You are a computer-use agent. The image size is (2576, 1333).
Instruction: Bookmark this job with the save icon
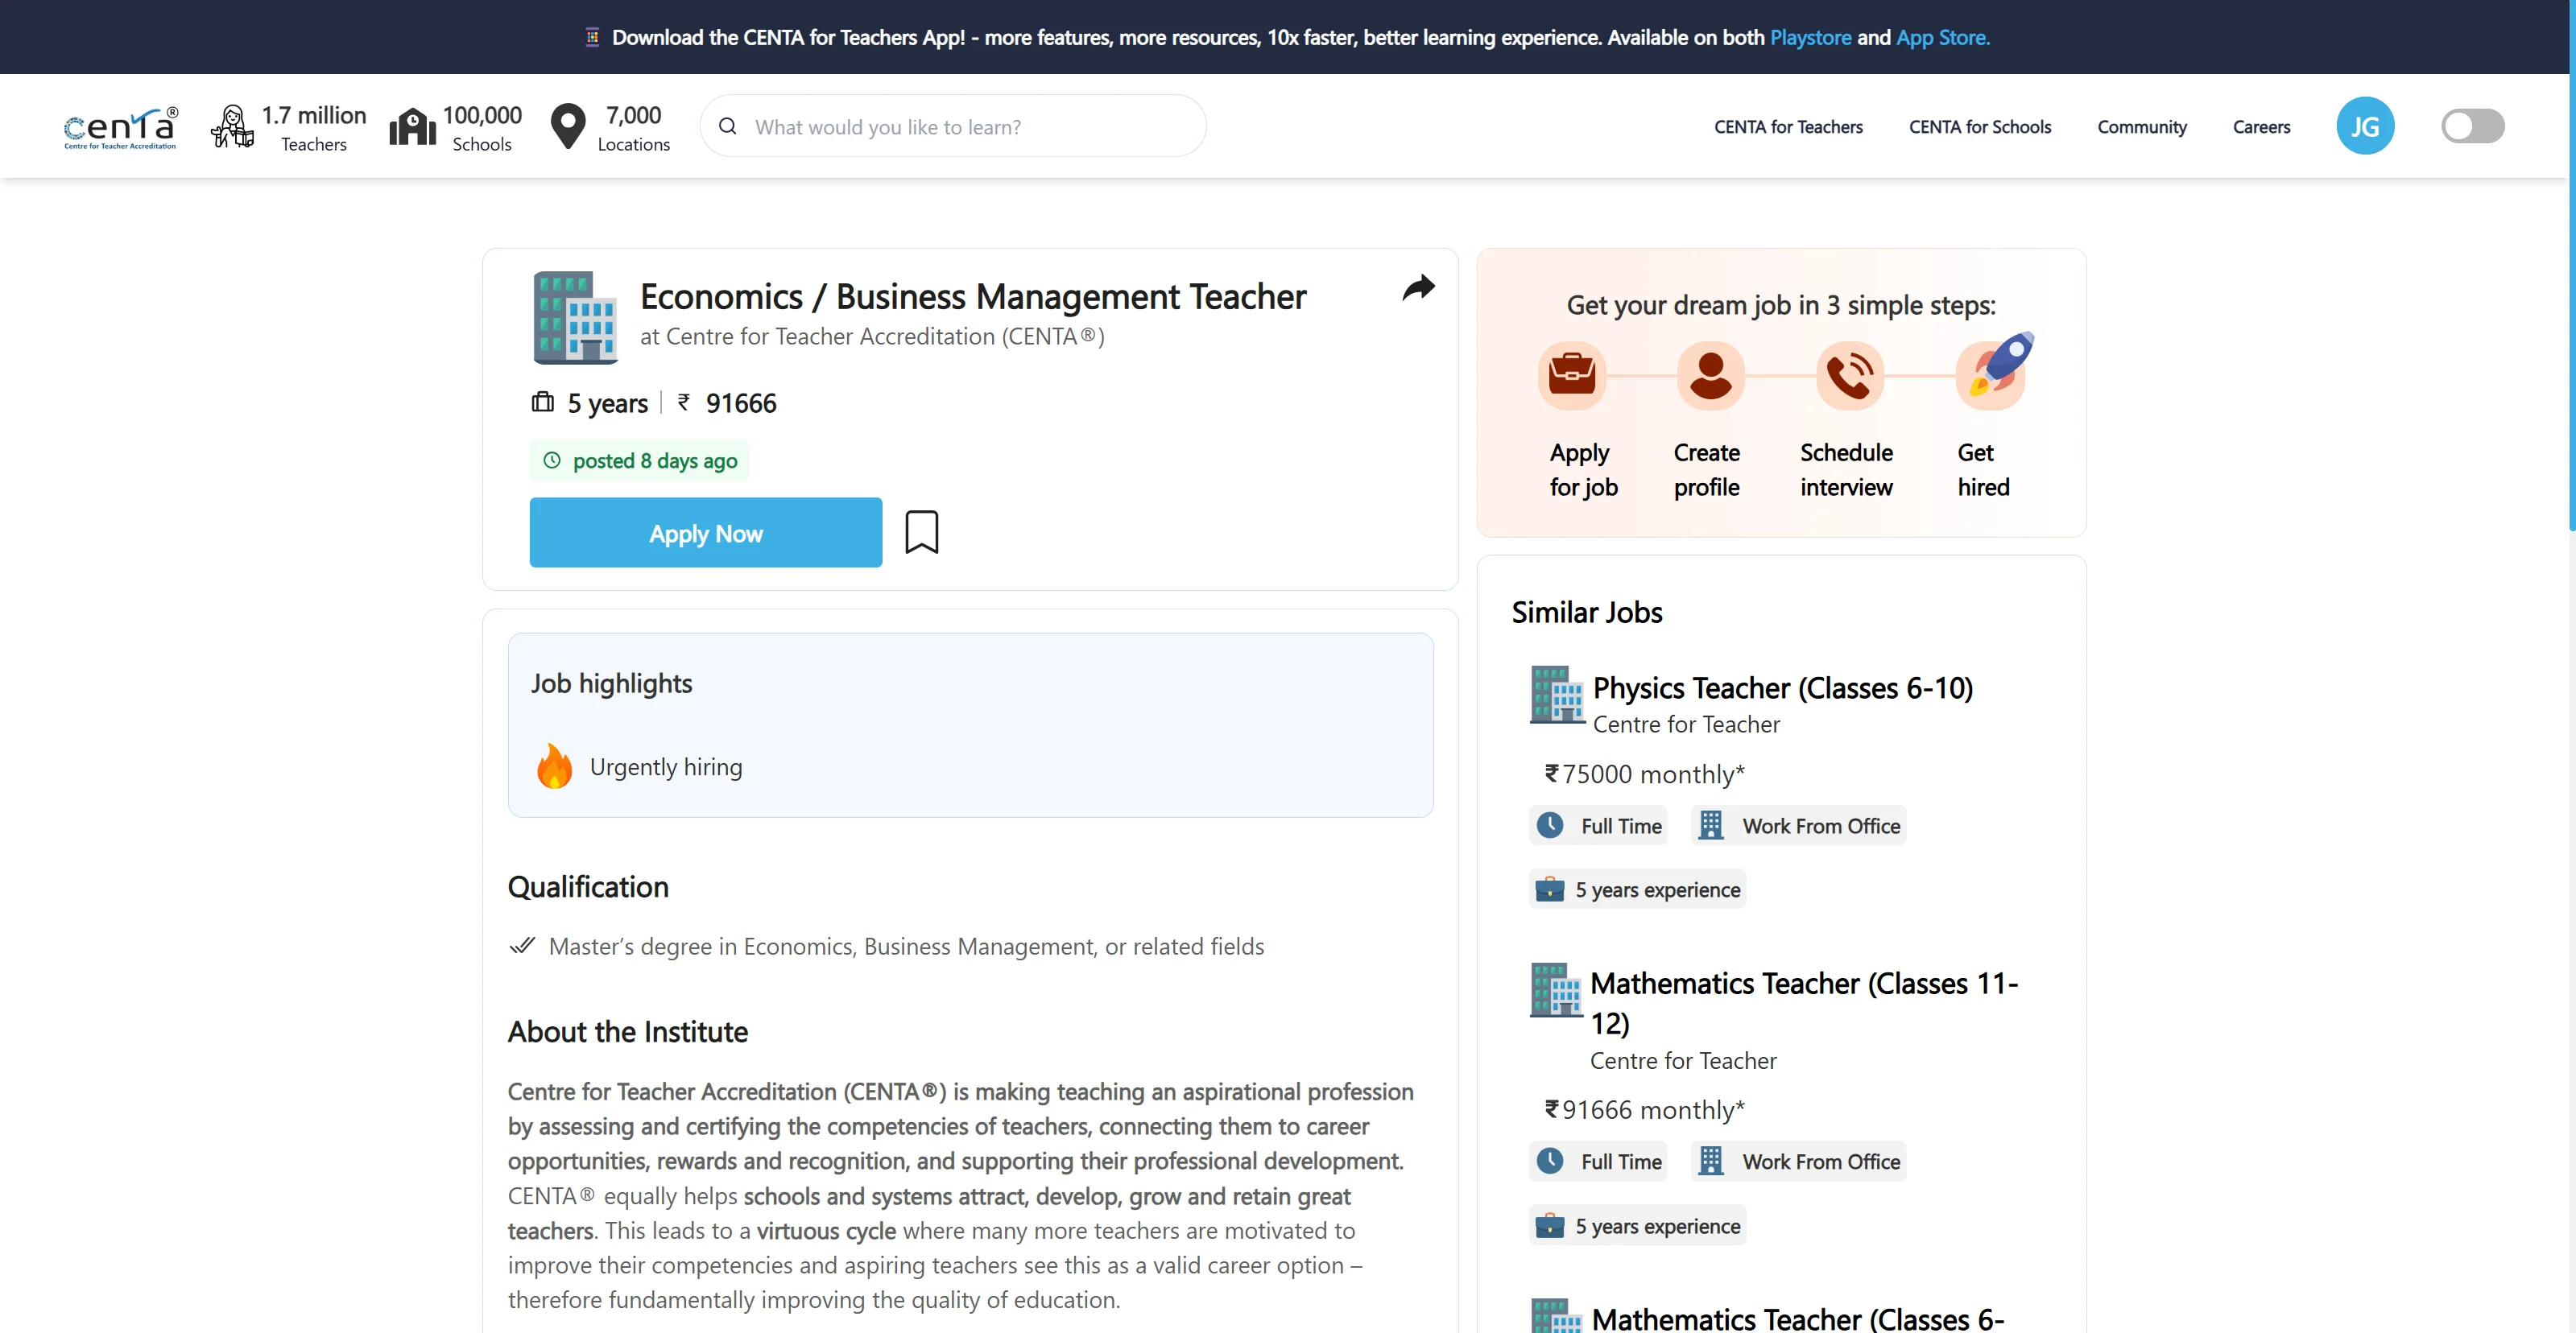coord(921,532)
